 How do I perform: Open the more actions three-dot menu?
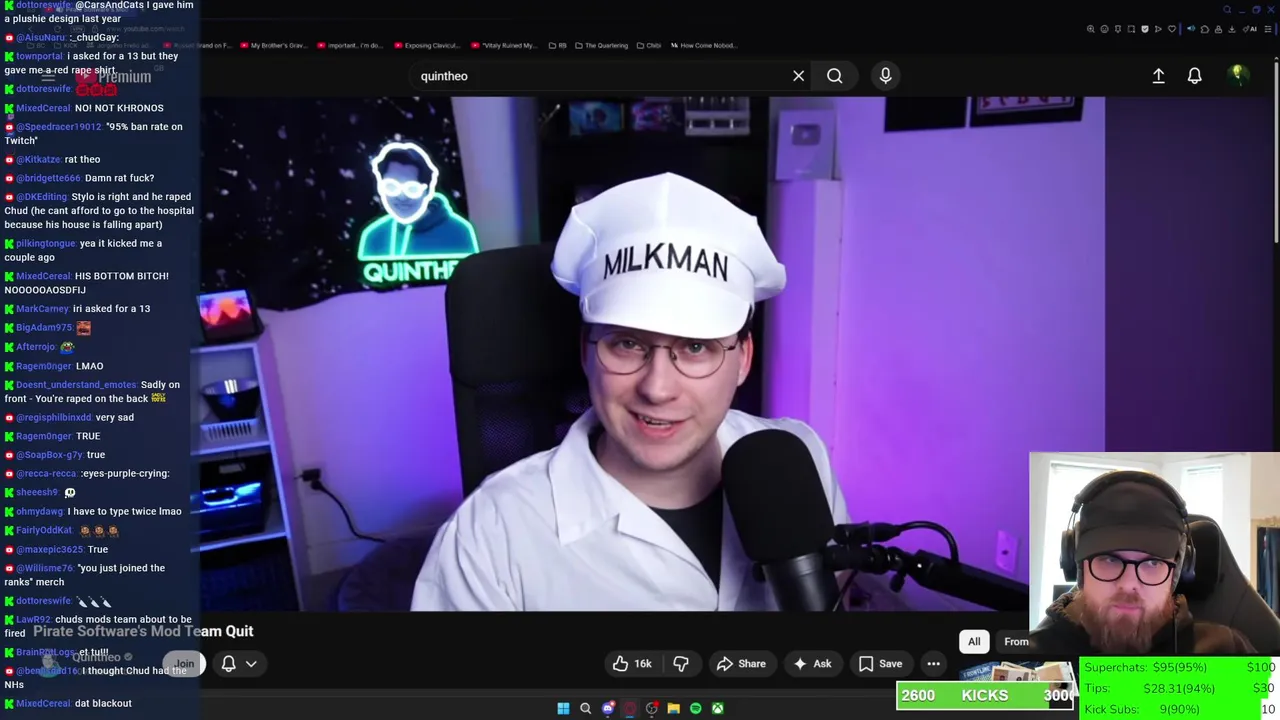(933, 664)
